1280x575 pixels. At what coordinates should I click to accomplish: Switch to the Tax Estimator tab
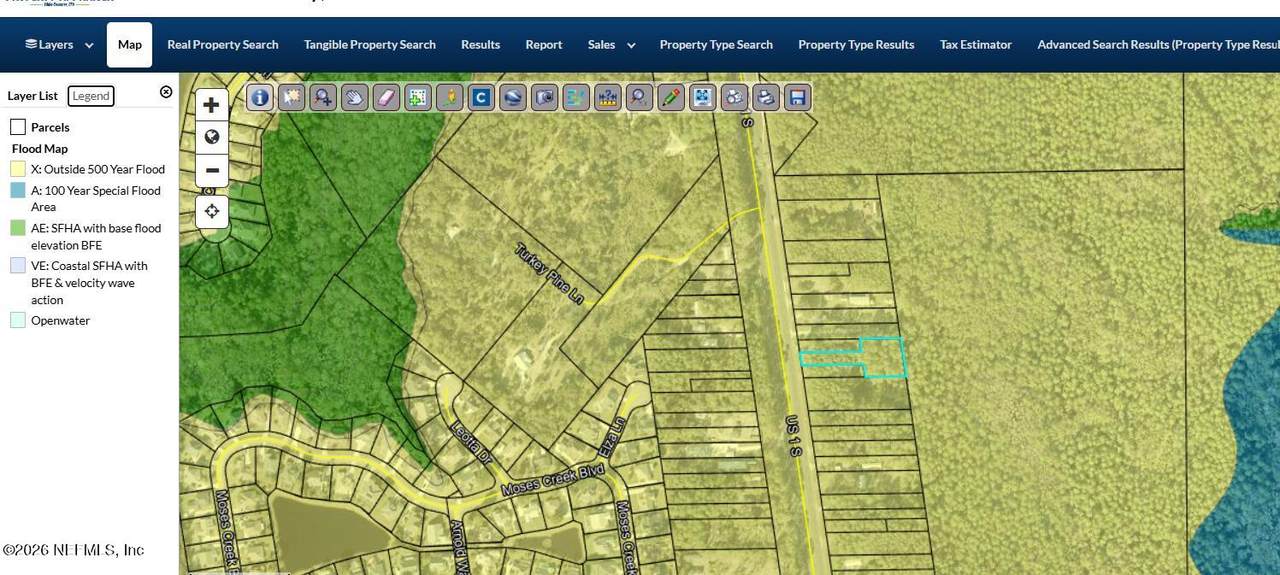pos(975,45)
